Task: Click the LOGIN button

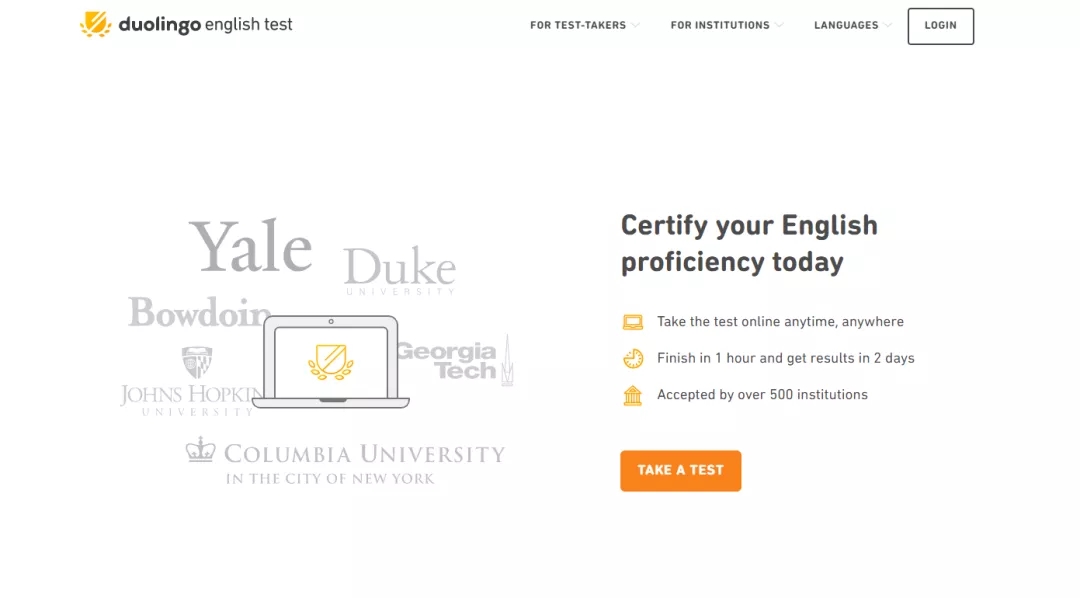Action: tap(940, 26)
